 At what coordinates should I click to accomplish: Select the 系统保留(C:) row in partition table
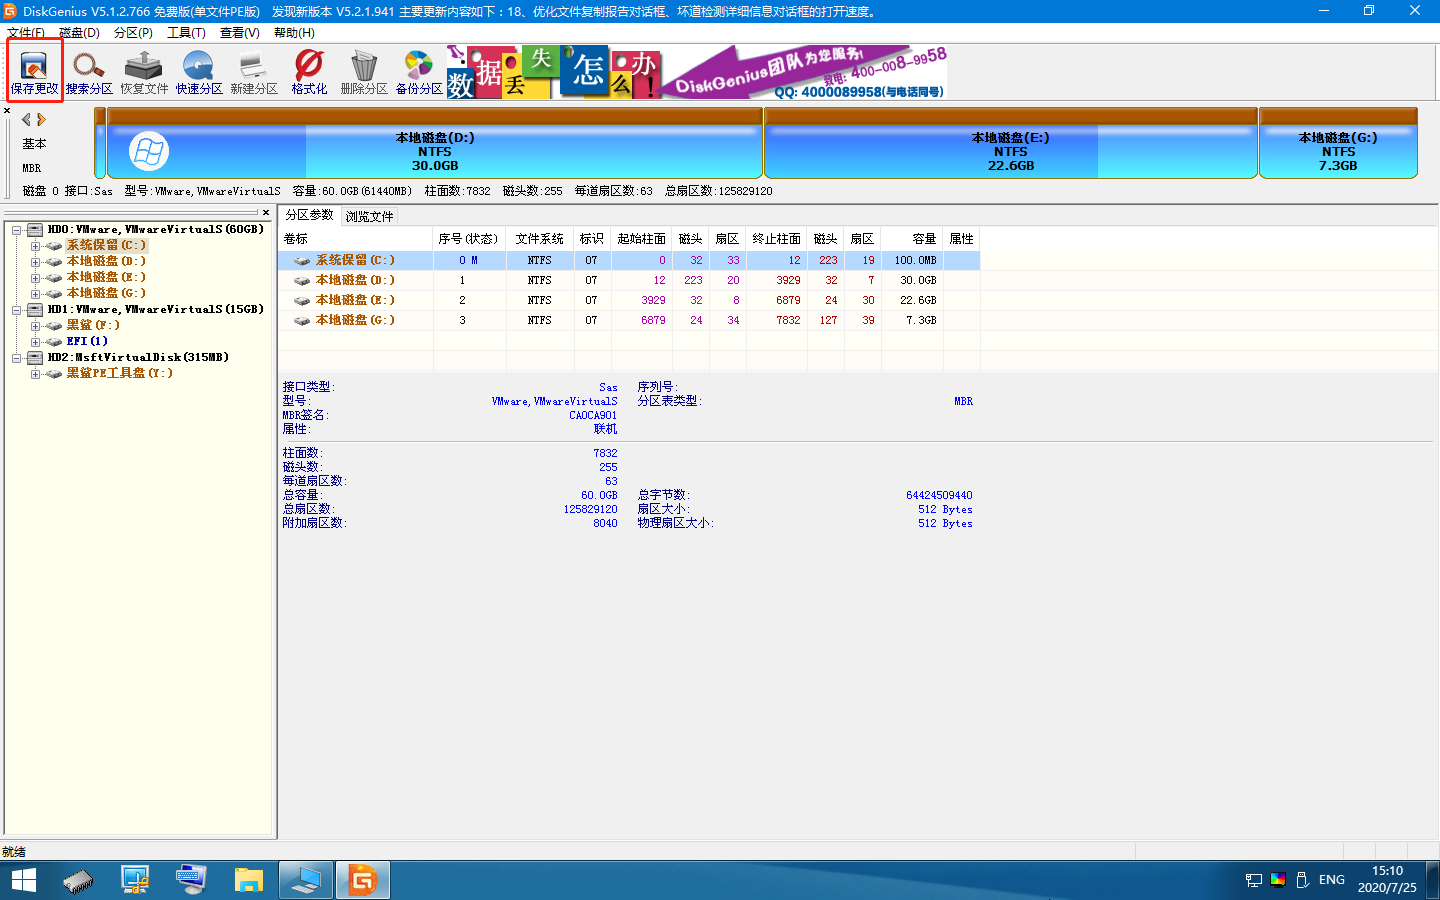coord(629,260)
